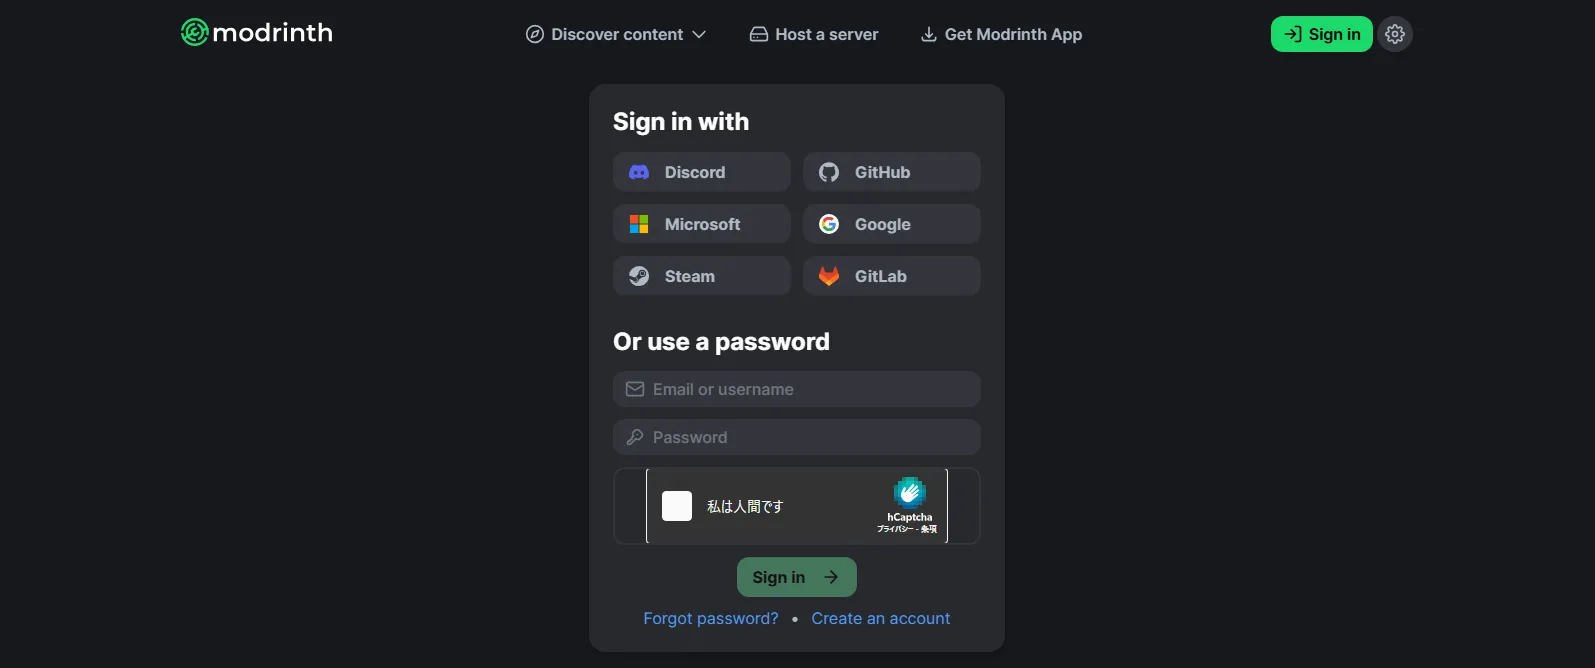Click the email field envelope icon

635,389
